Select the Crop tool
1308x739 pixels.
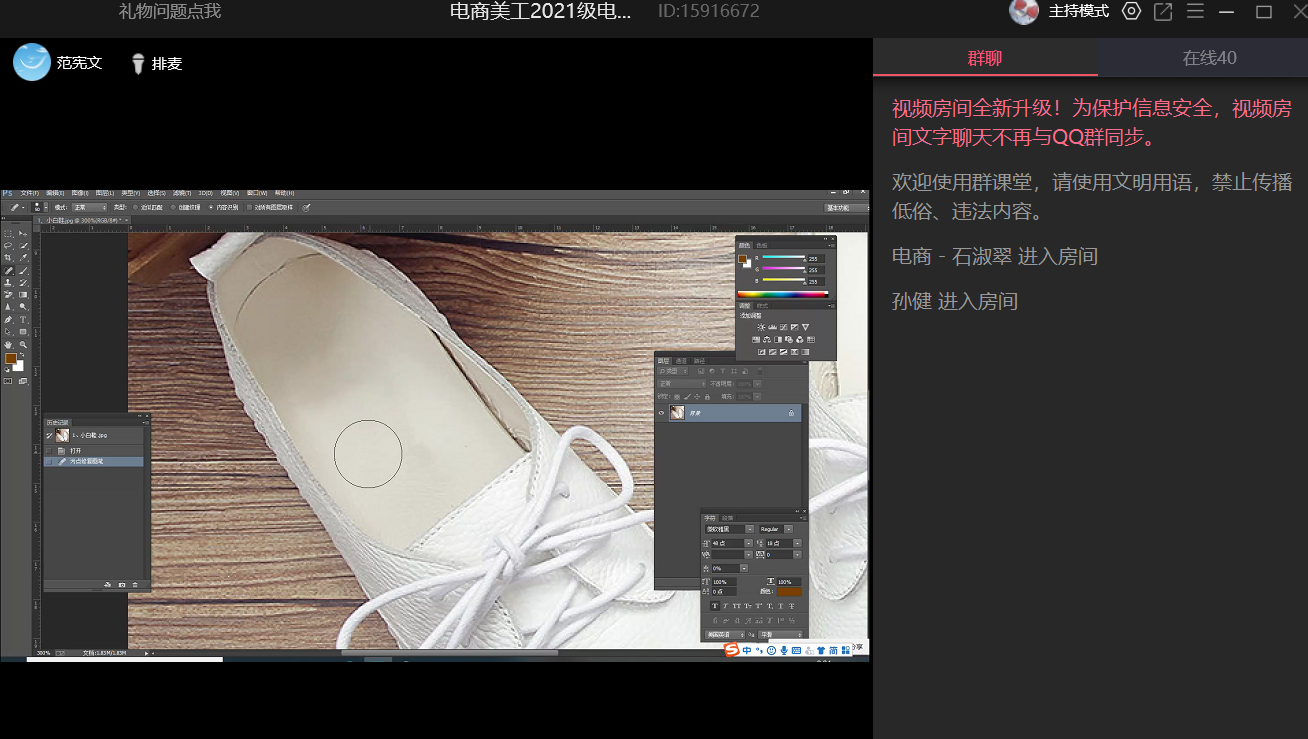point(8,258)
